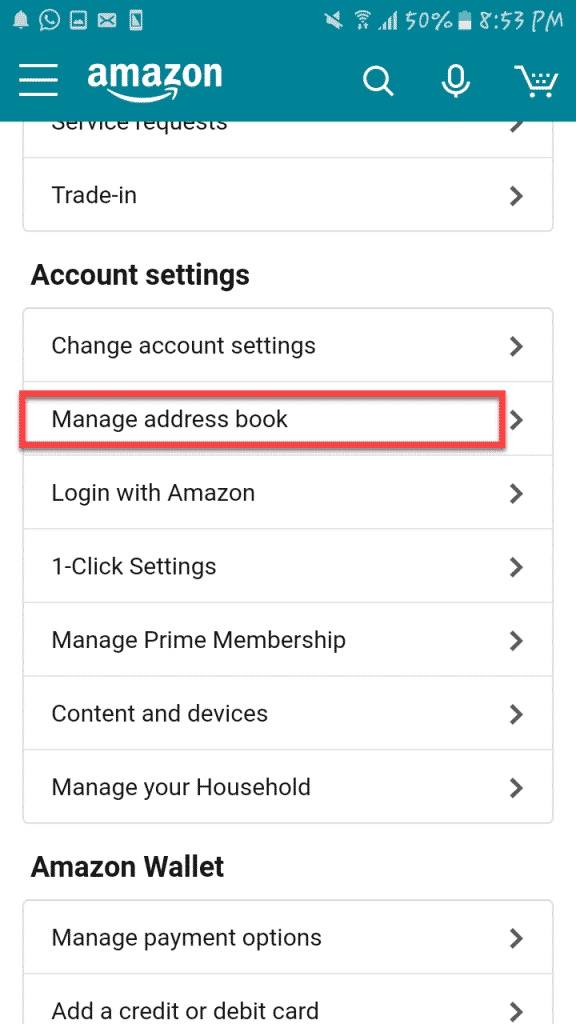Expand Manage address book chevron
Viewport: 576px width, 1024px height.
tap(517, 419)
